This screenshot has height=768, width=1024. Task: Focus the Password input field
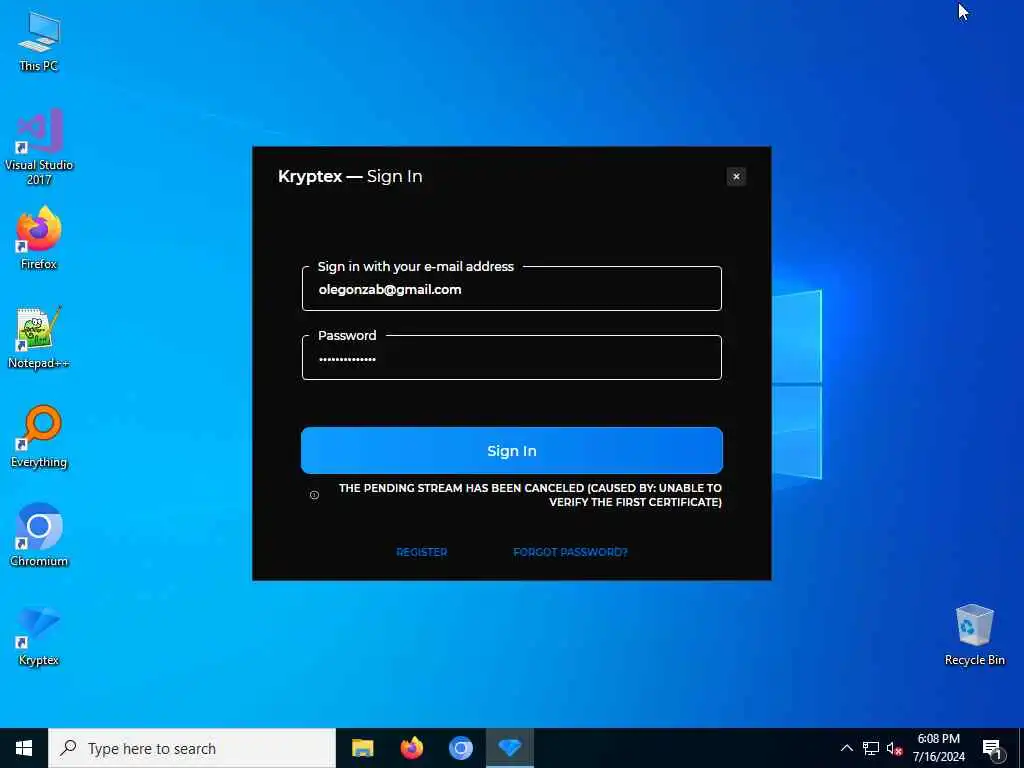[x=512, y=358]
